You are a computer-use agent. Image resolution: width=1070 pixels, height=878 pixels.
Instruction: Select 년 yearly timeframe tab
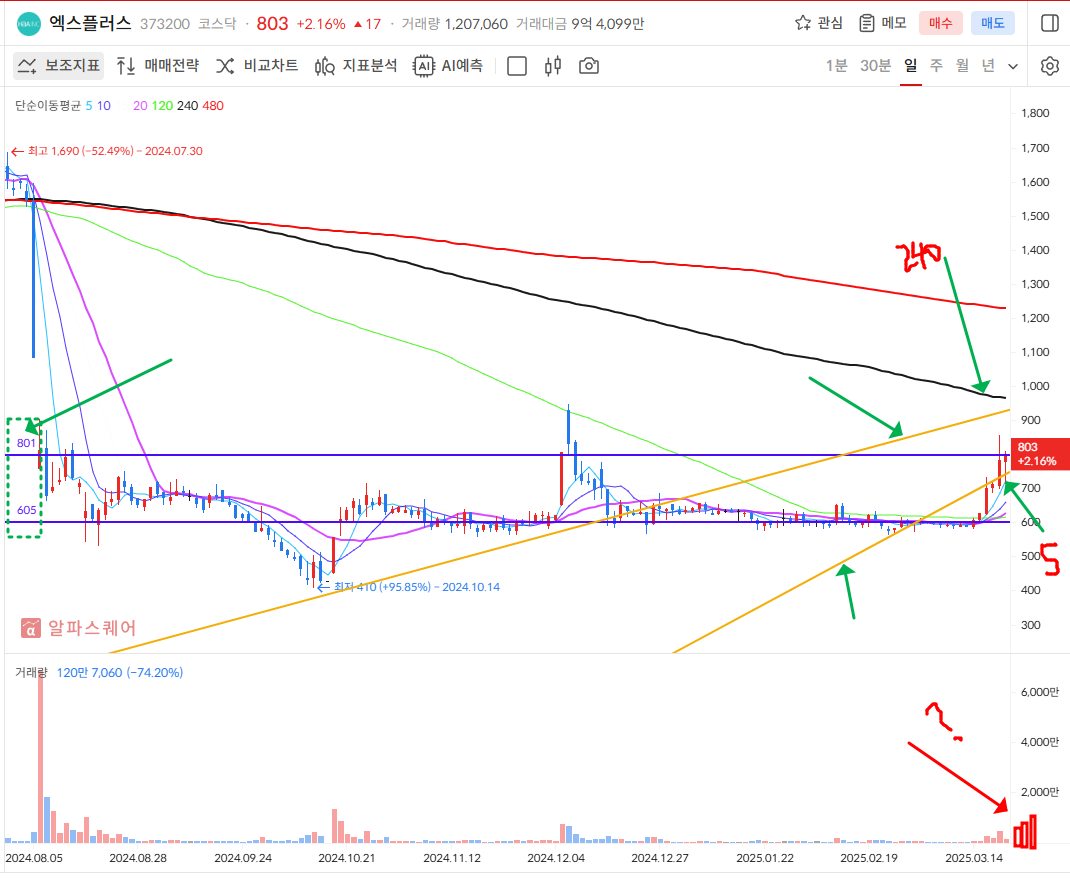point(988,65)
